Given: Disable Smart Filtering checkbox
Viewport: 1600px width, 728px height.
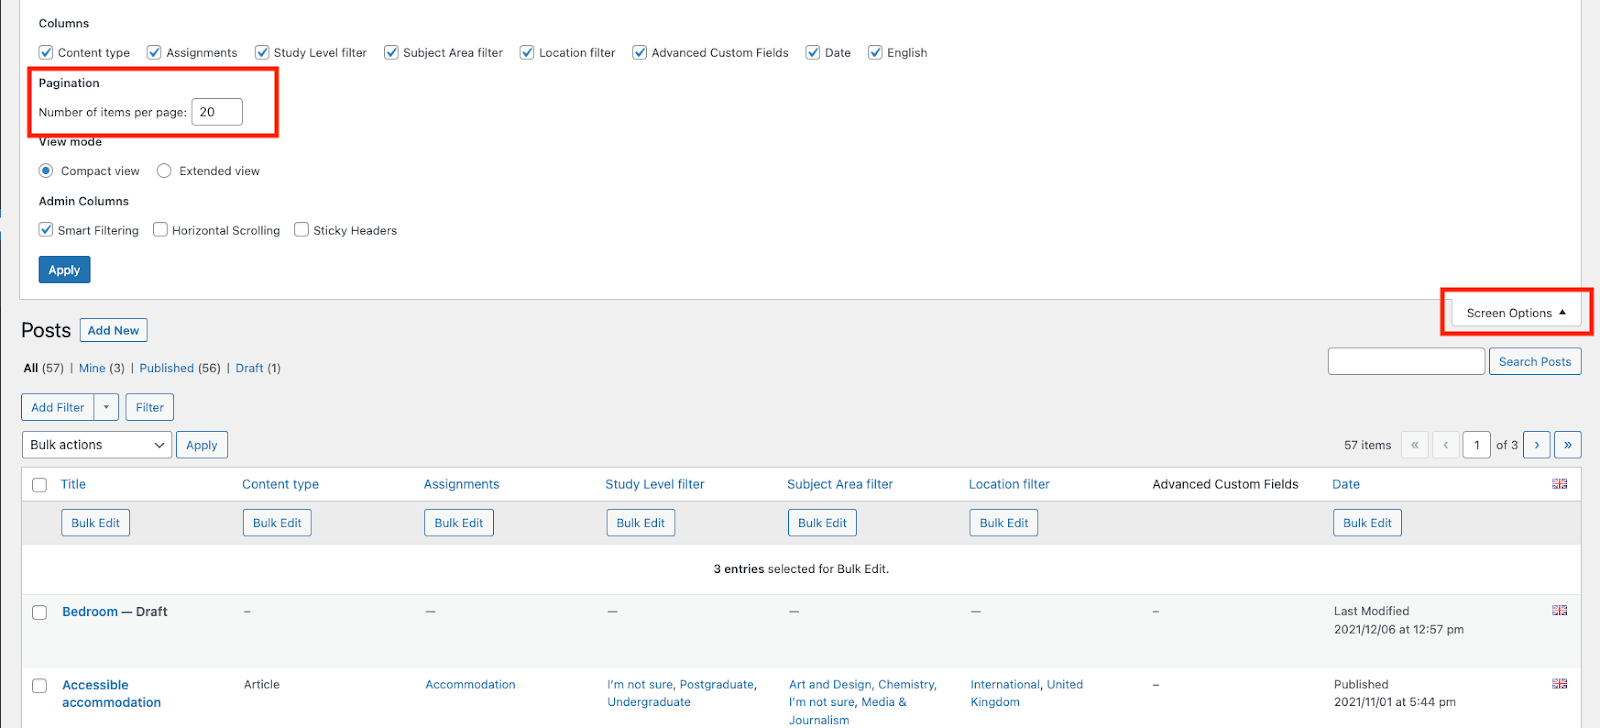Looking at the screenshot, I should pyautogui.click(x=46, y=230).
